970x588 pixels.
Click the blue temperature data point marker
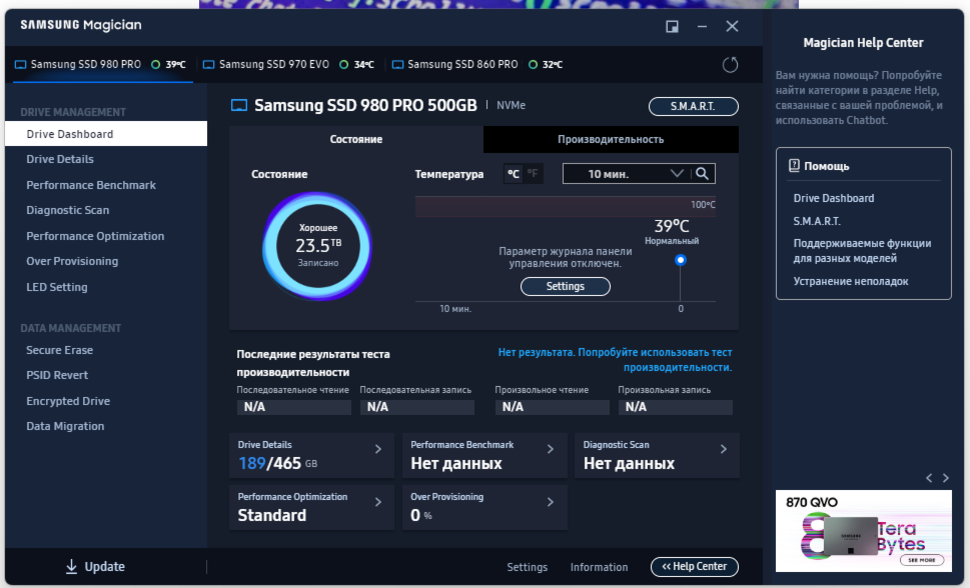pyautogui.click(x=680, y=260)
